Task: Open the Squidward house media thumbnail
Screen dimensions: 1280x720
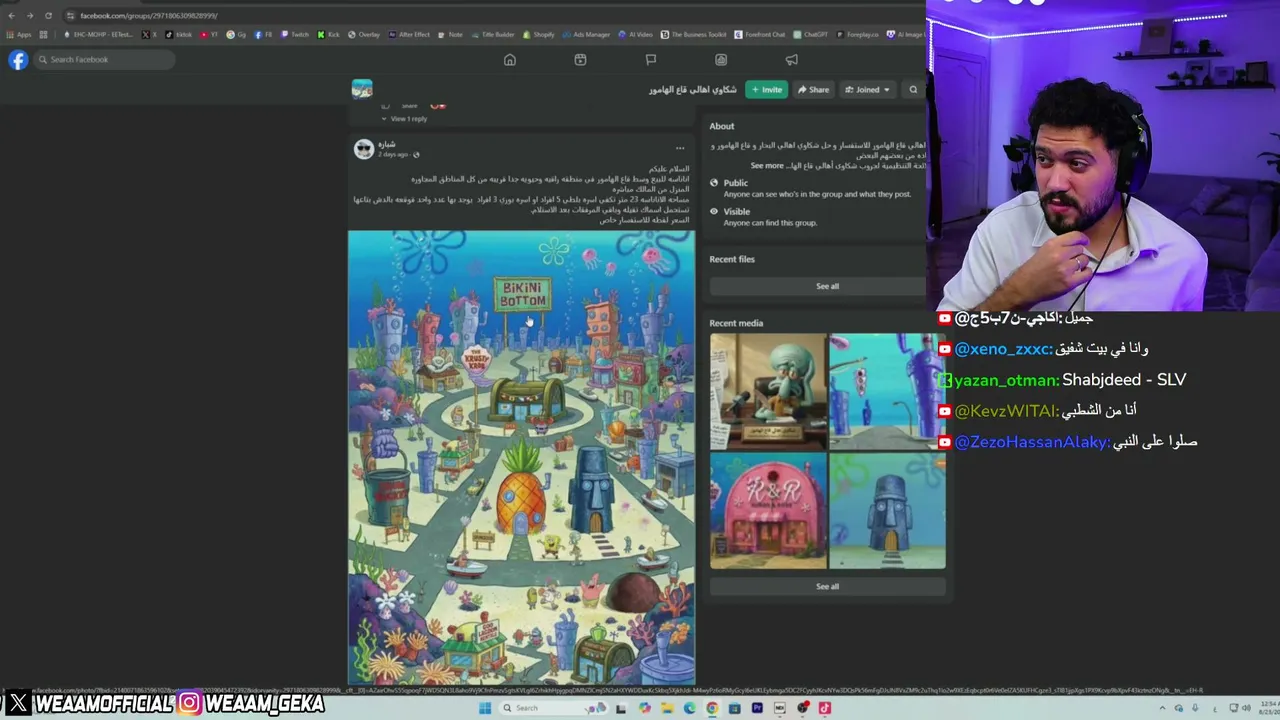Action: pyautogui.click(x=887, y=511)
